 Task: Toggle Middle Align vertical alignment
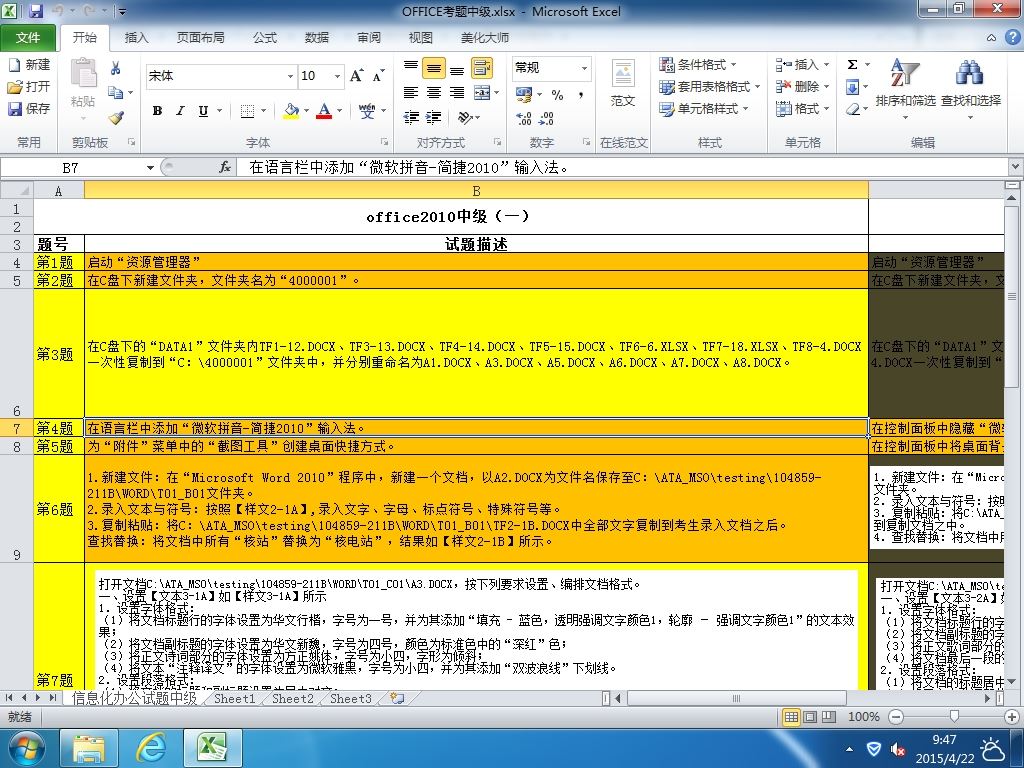[434, 67]
